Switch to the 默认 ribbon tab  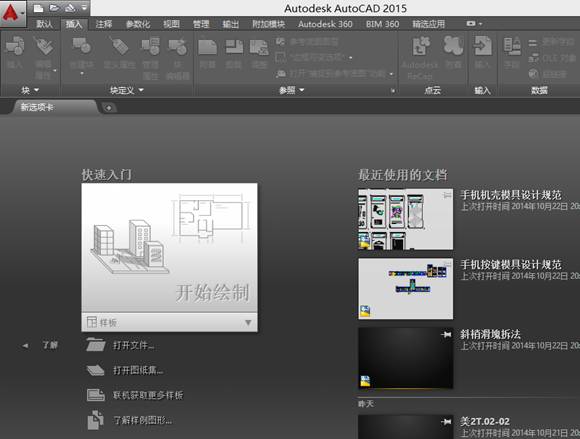[x=44, y=24]
